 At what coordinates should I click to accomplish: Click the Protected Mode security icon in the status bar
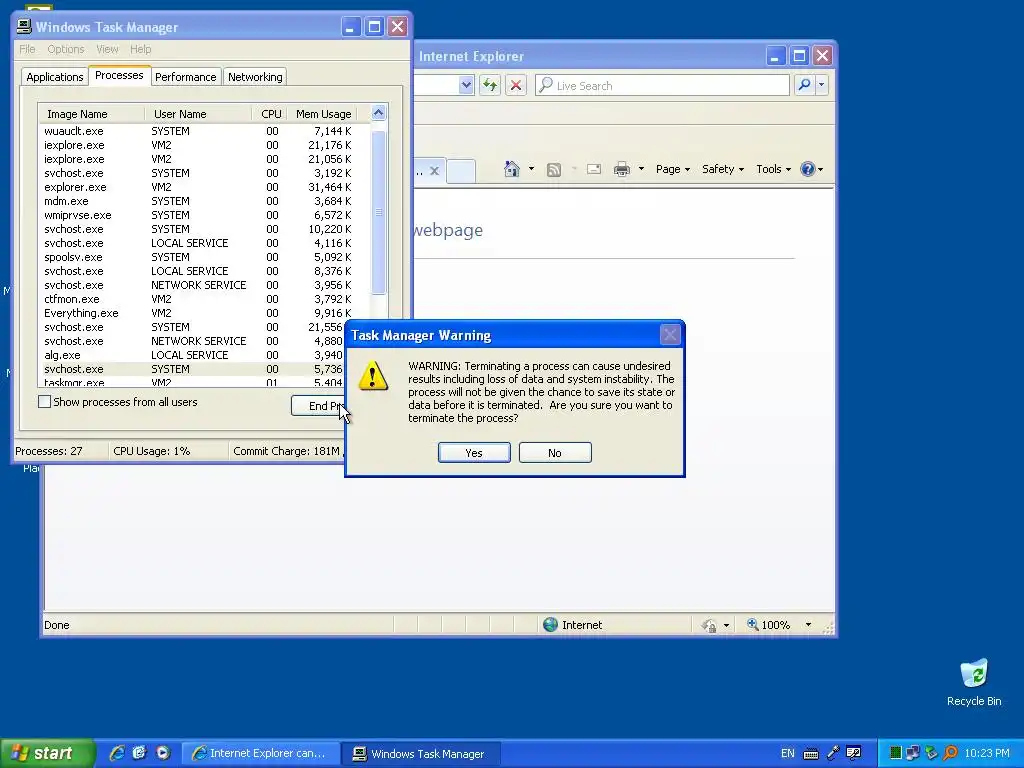[x=709, y=626]
